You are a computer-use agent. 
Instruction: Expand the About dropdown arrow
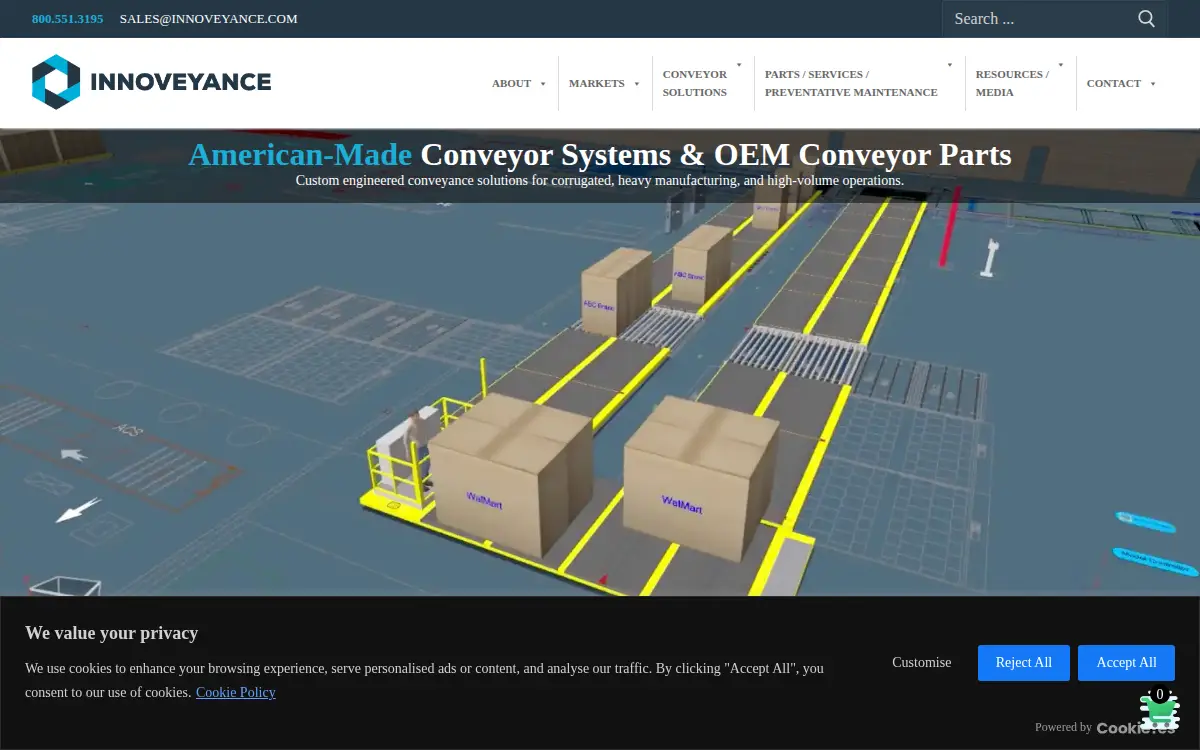543,84
